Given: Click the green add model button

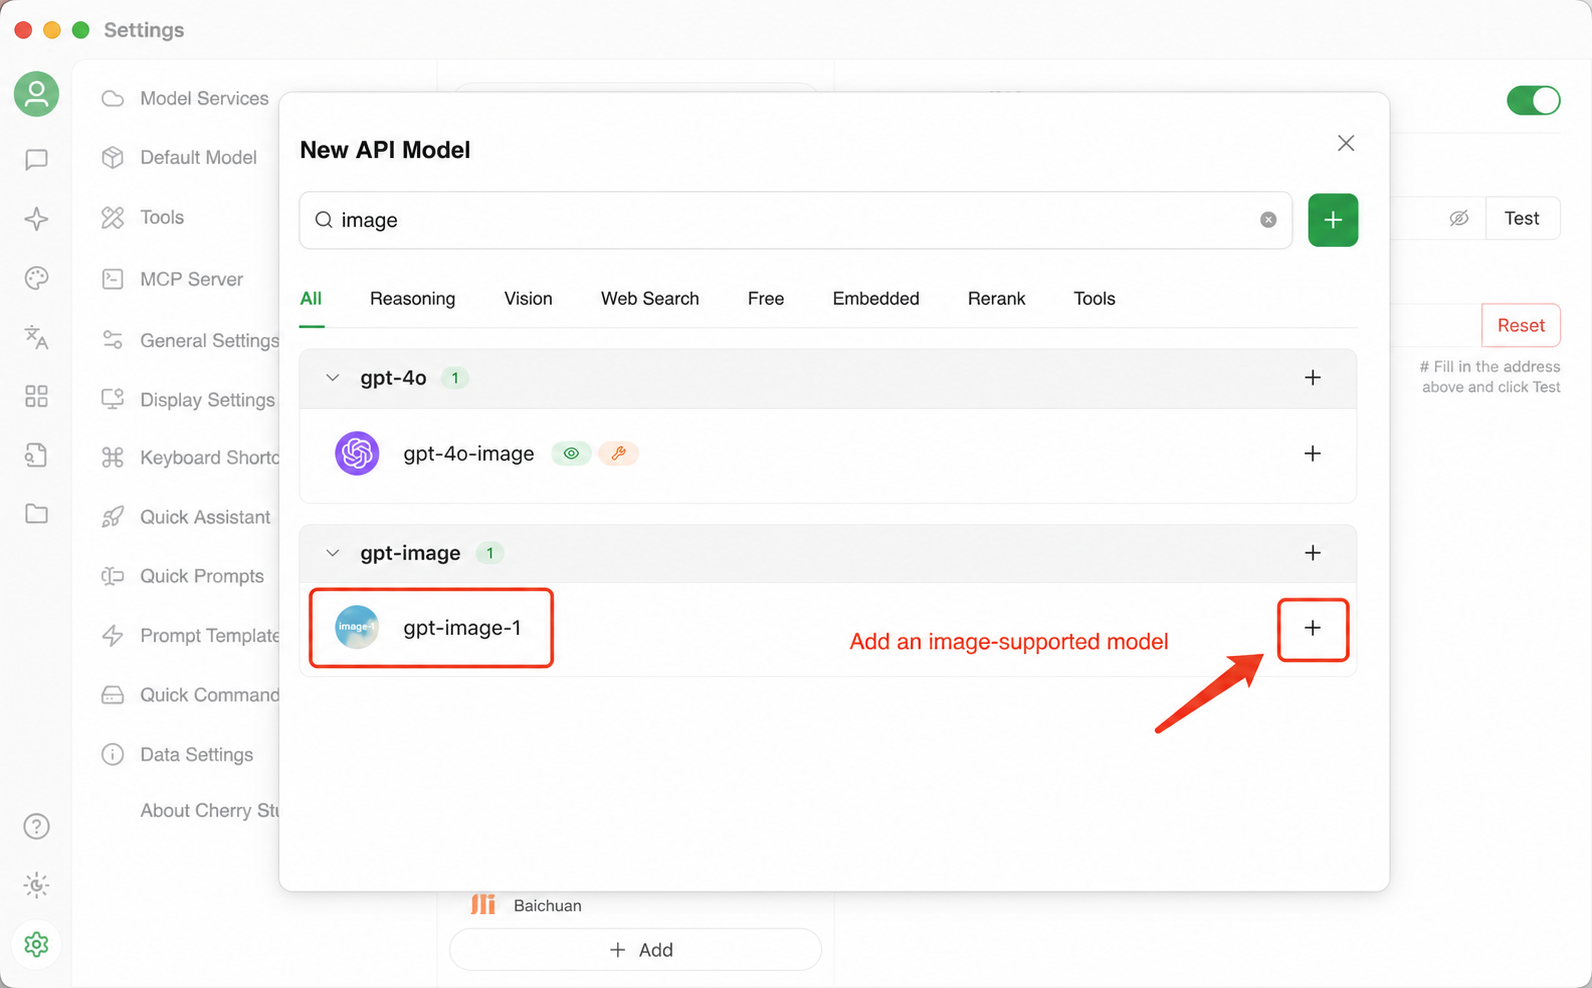Looking at the screenshot, I should click(x=1333, y=220).
